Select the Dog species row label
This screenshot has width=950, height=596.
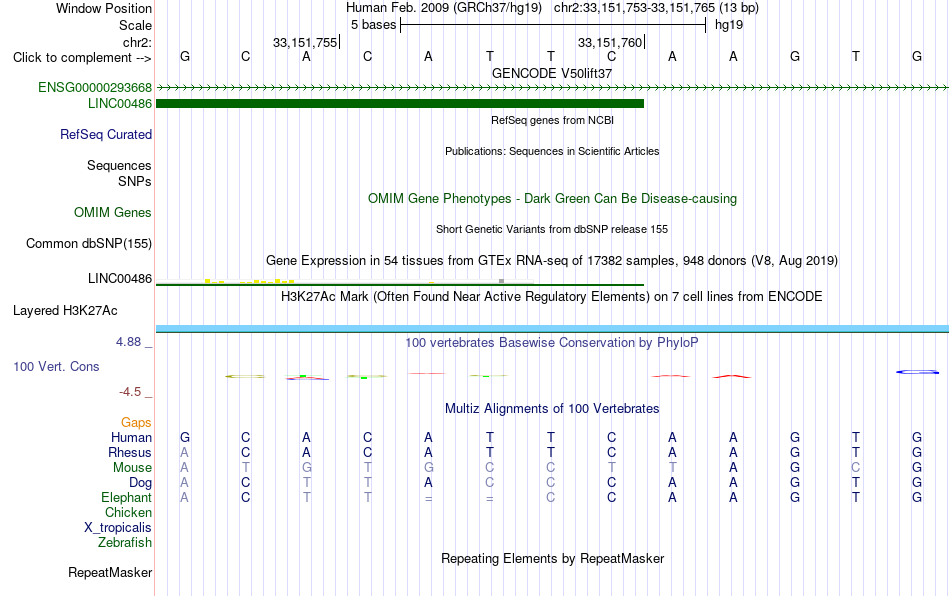(x=141, y=483)
